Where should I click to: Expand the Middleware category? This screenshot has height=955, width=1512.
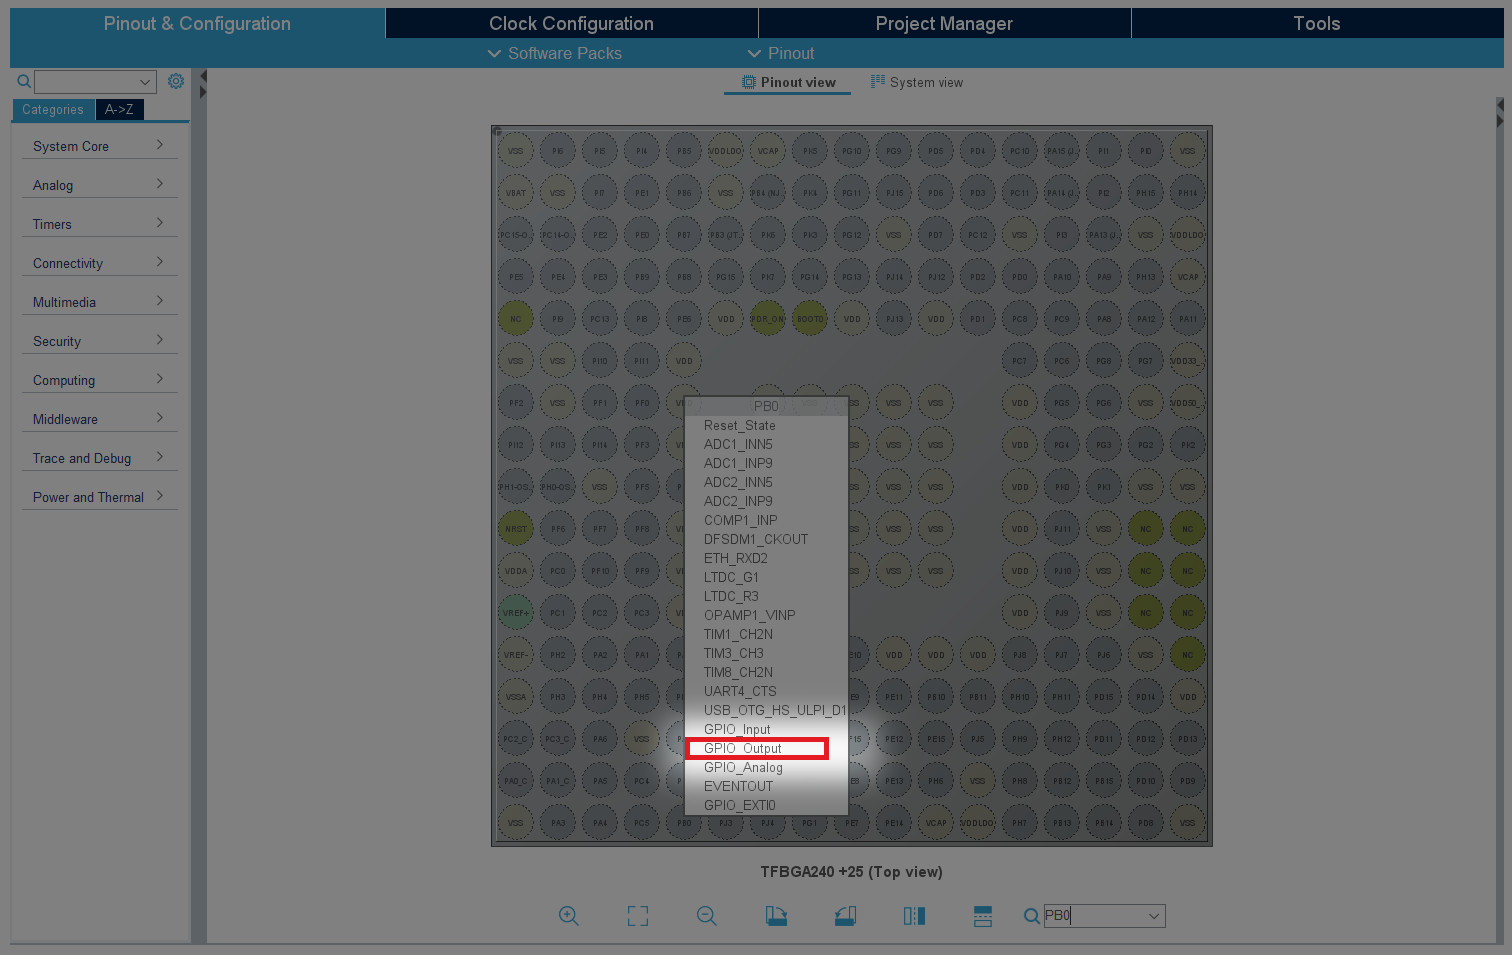point(99,419)
